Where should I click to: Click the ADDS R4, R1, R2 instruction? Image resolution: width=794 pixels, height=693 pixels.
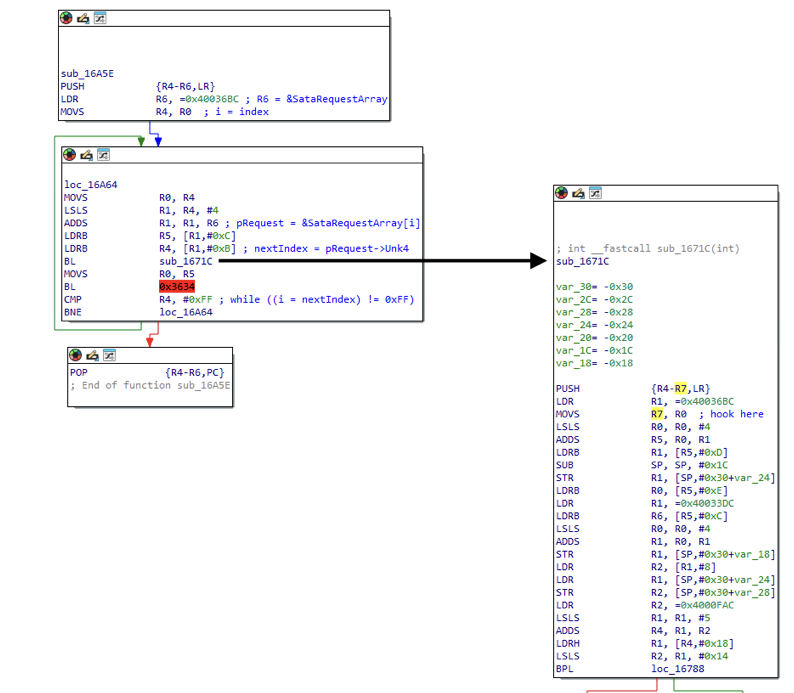[633, 631]
